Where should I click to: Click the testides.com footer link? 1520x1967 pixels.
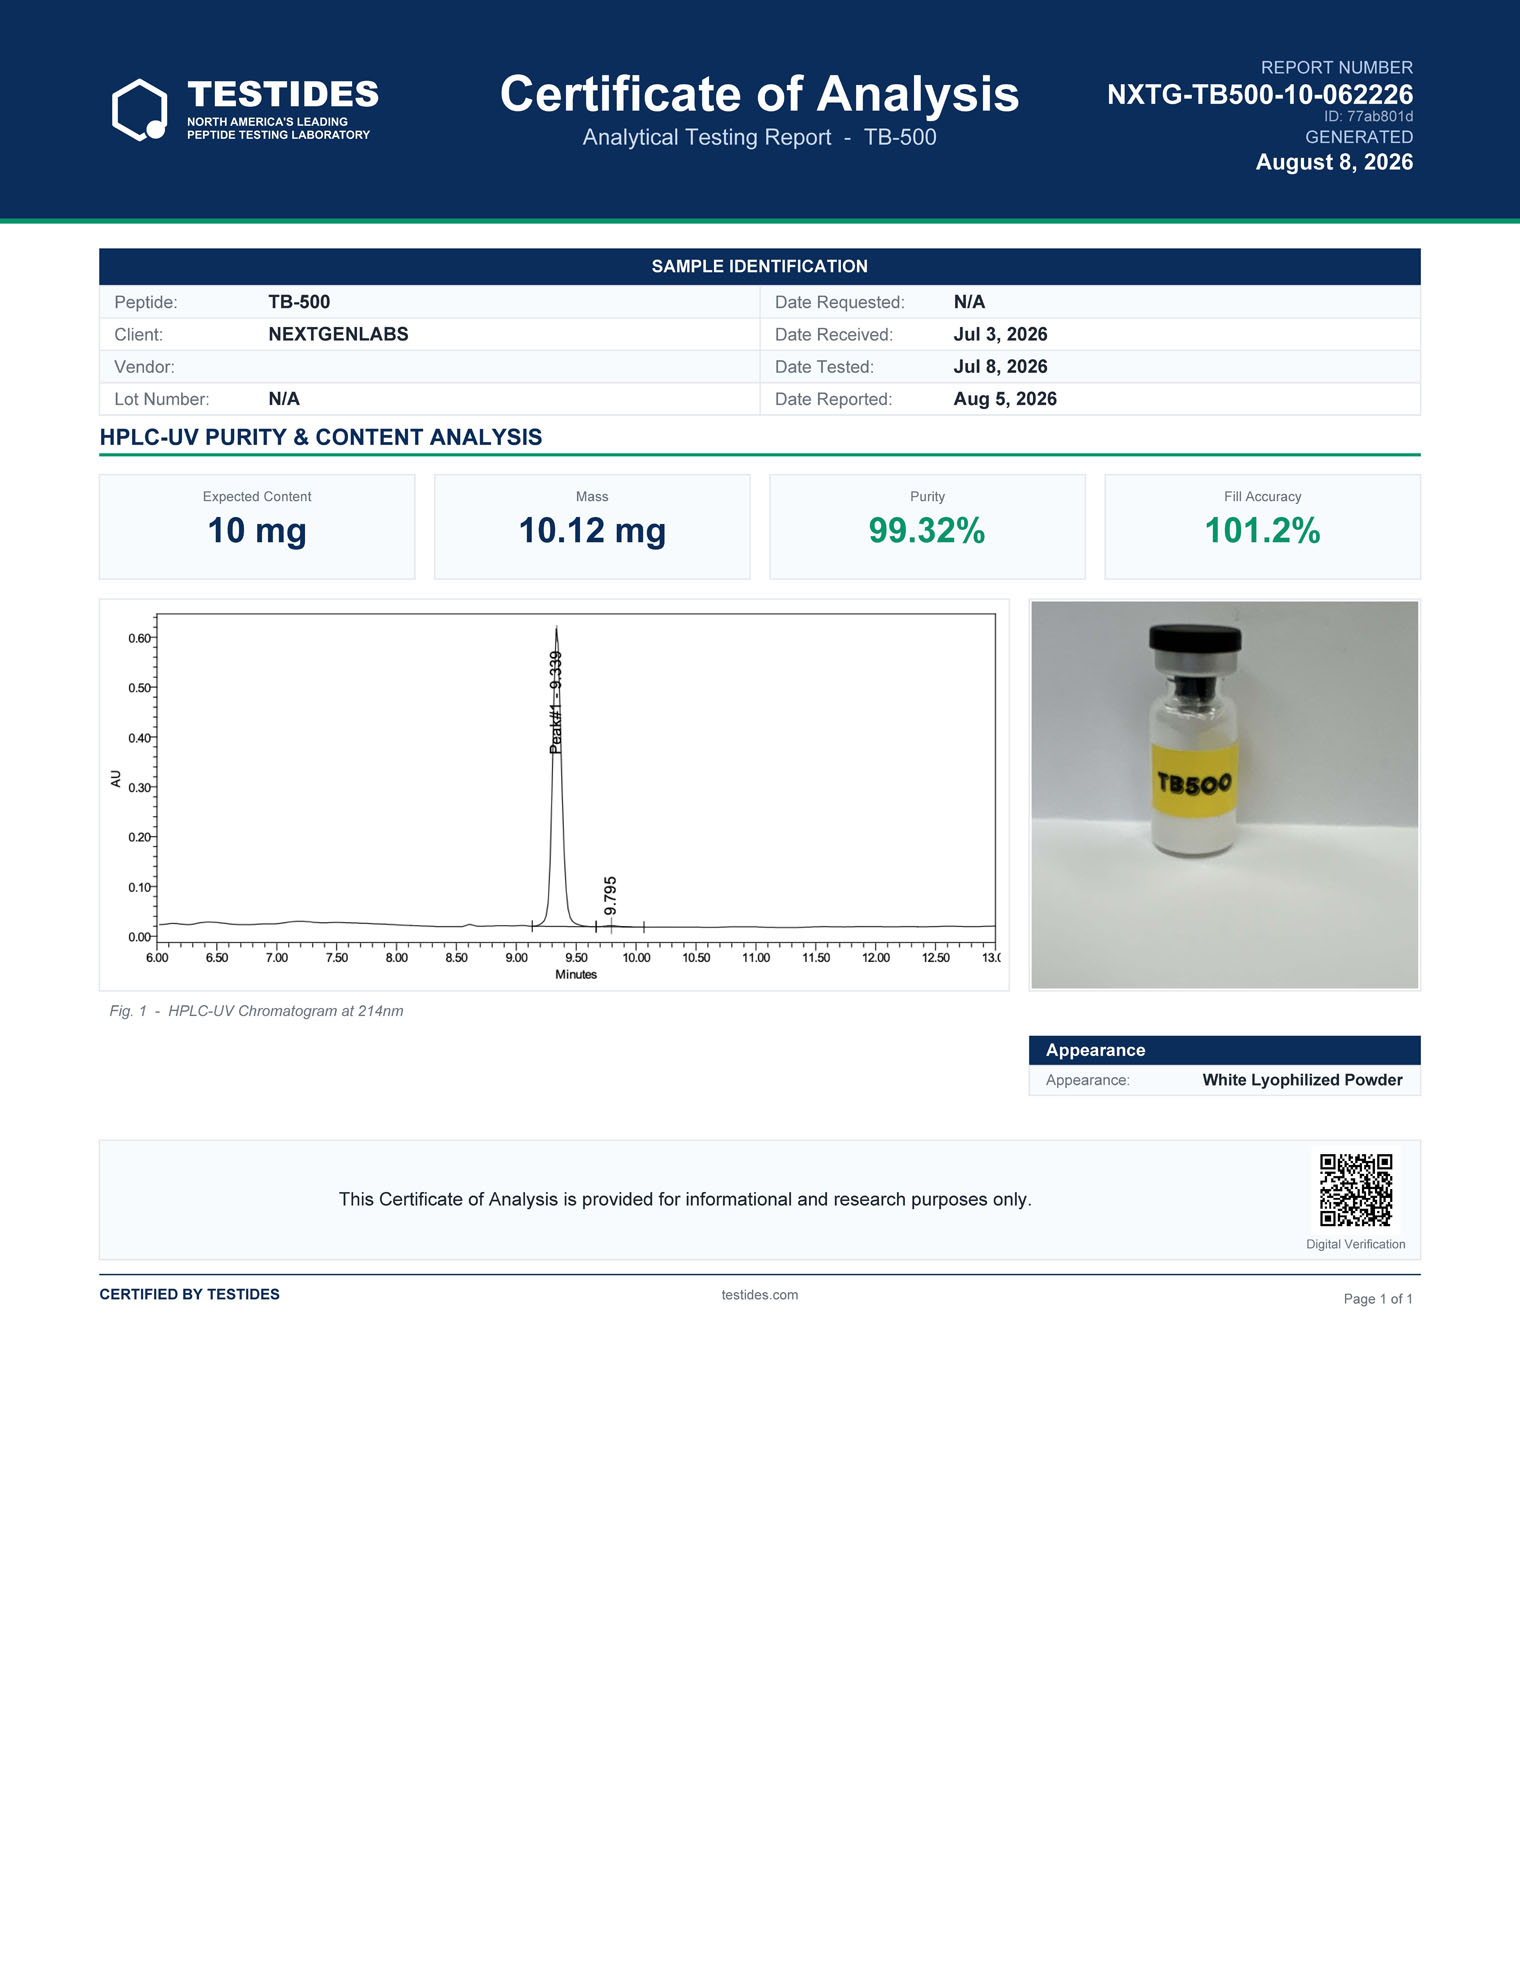(x=760, y=1295)
